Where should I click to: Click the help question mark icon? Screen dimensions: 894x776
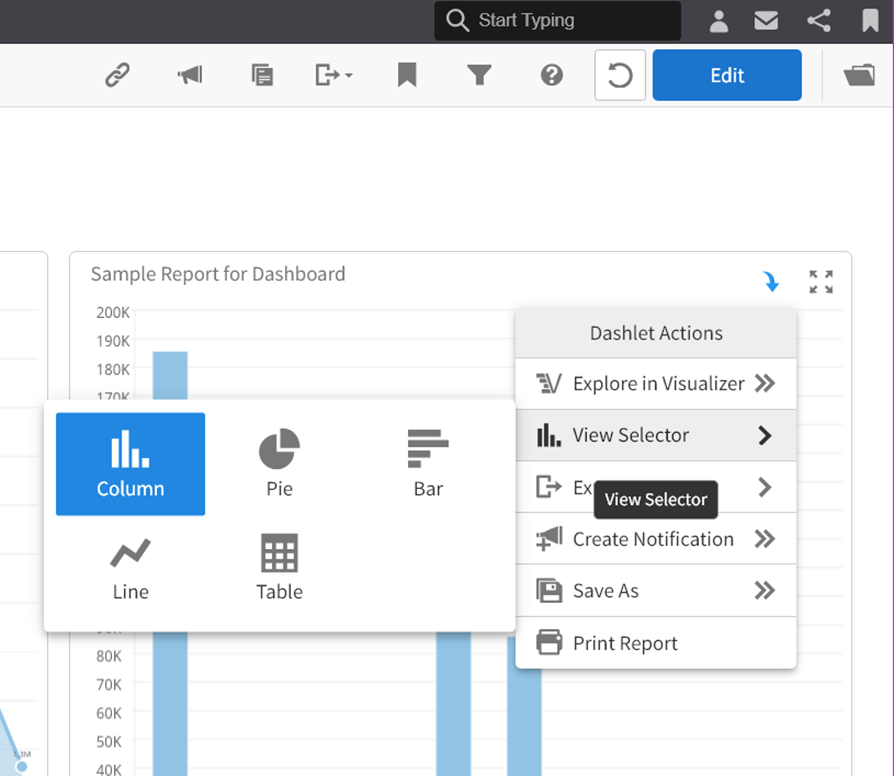552,76
